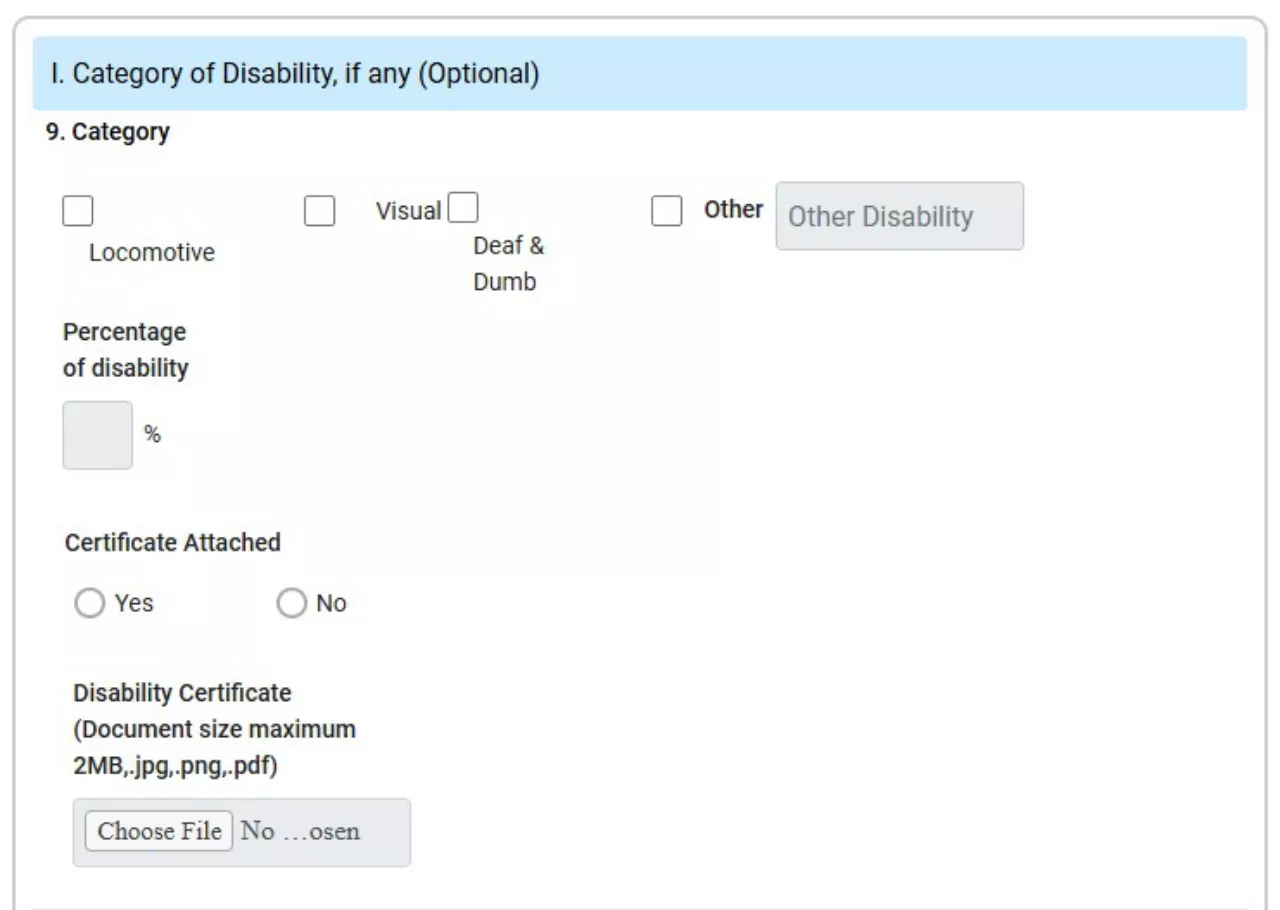Image resolution: width=1280 pixels, height=910 pixels.
Task: Click the Certificate Attached heading
Action: (174, 543)
